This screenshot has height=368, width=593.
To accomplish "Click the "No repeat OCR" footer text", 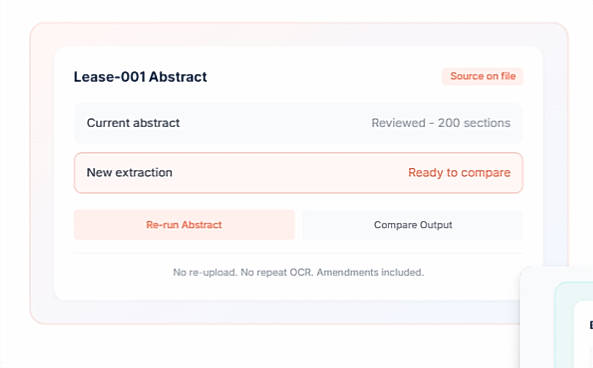I will pyautogui.click(x=277, y=272).
